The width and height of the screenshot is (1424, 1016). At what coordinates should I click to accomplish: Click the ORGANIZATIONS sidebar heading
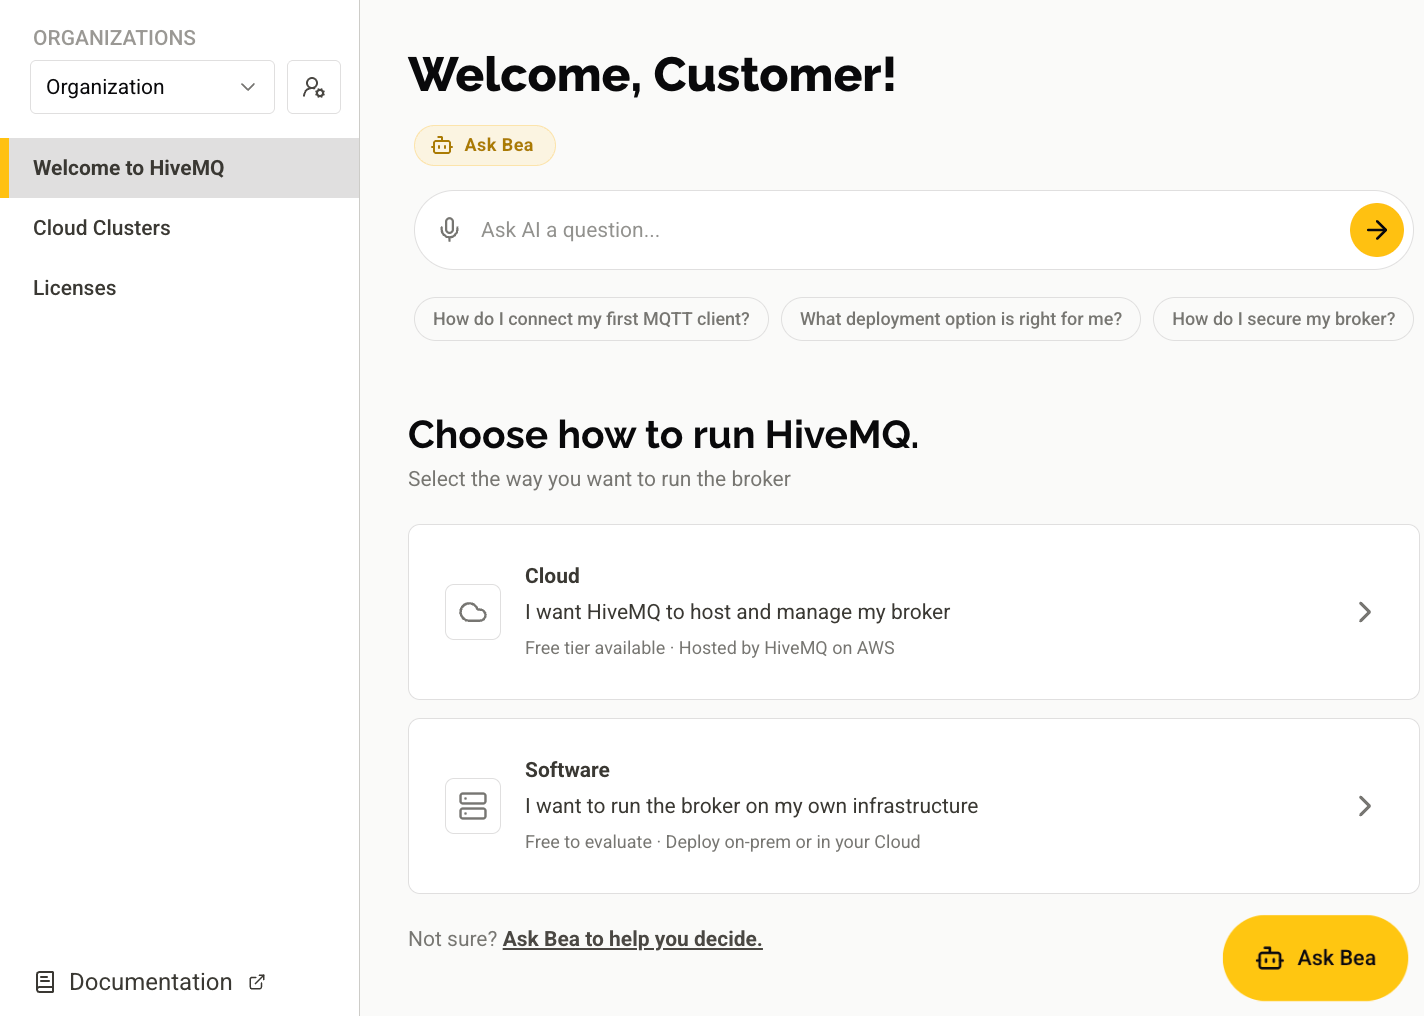click(x=115, y=38)
